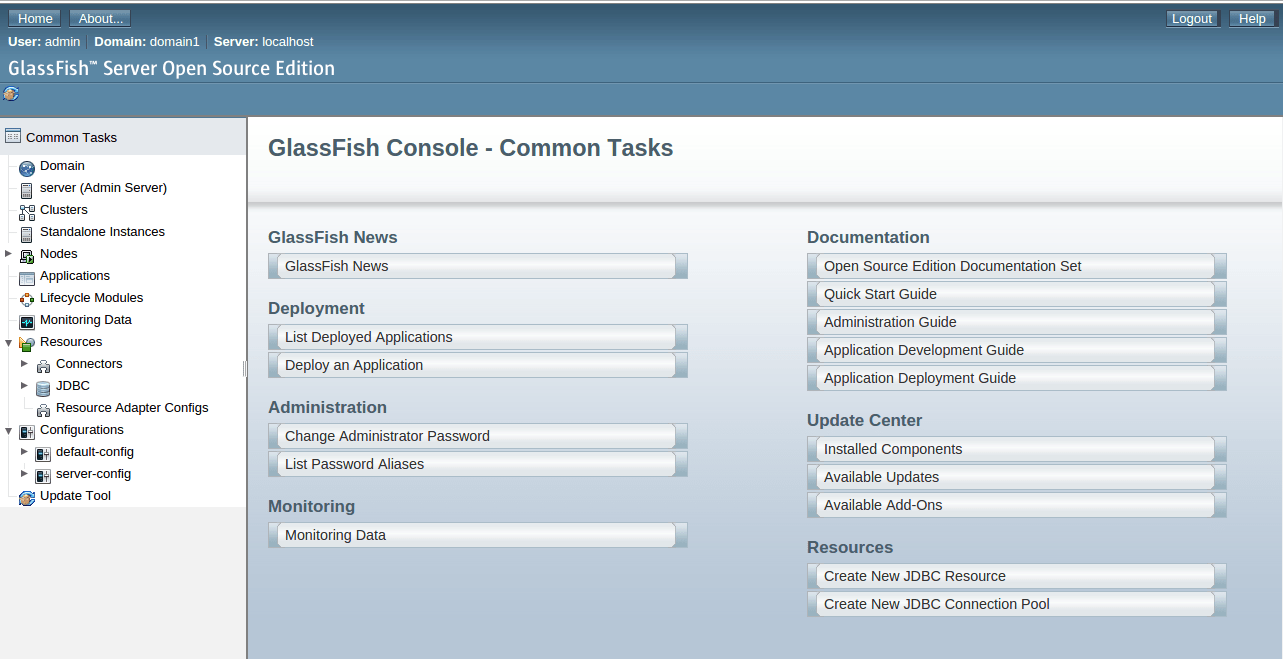
Task: Click the Monitoring Data tree icon
Action: pyautogui.click(x=27, y=322)
